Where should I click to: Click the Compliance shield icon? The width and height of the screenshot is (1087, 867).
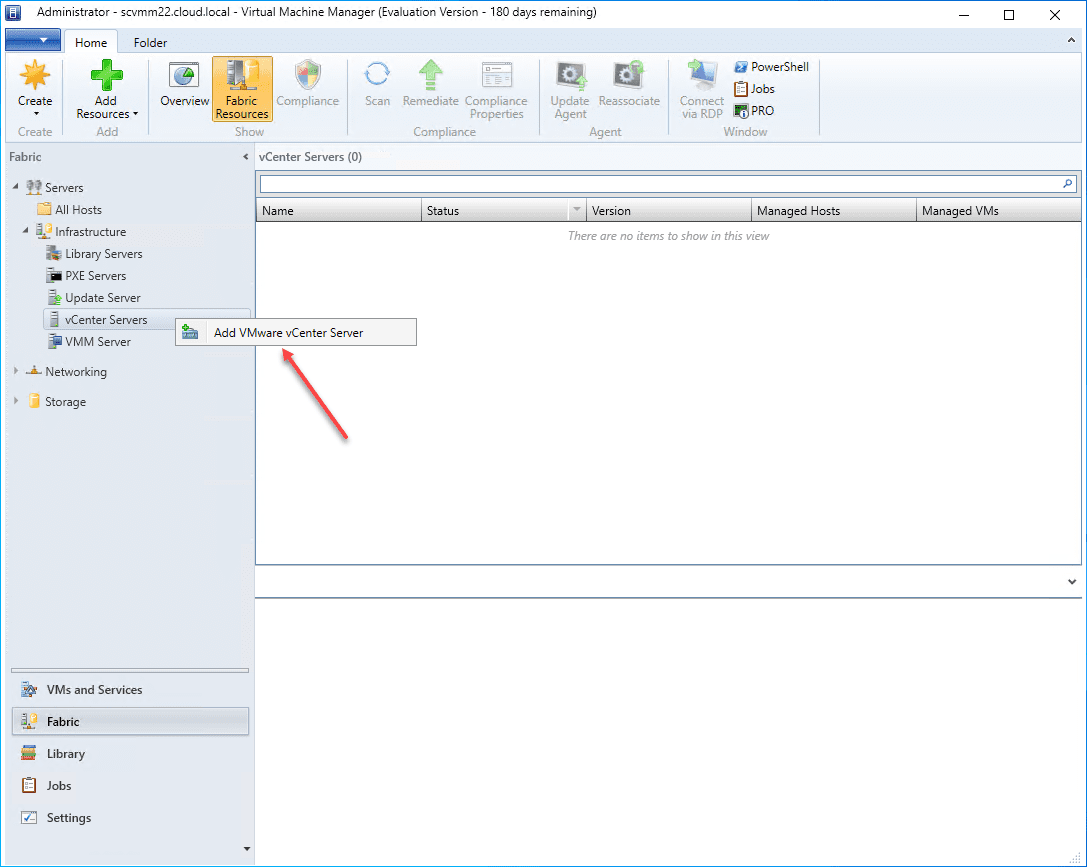pos(308,75)
